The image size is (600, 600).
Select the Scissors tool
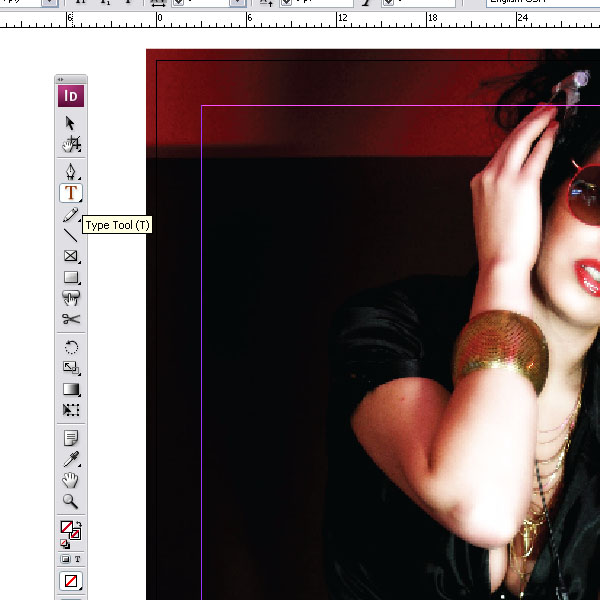71,319
